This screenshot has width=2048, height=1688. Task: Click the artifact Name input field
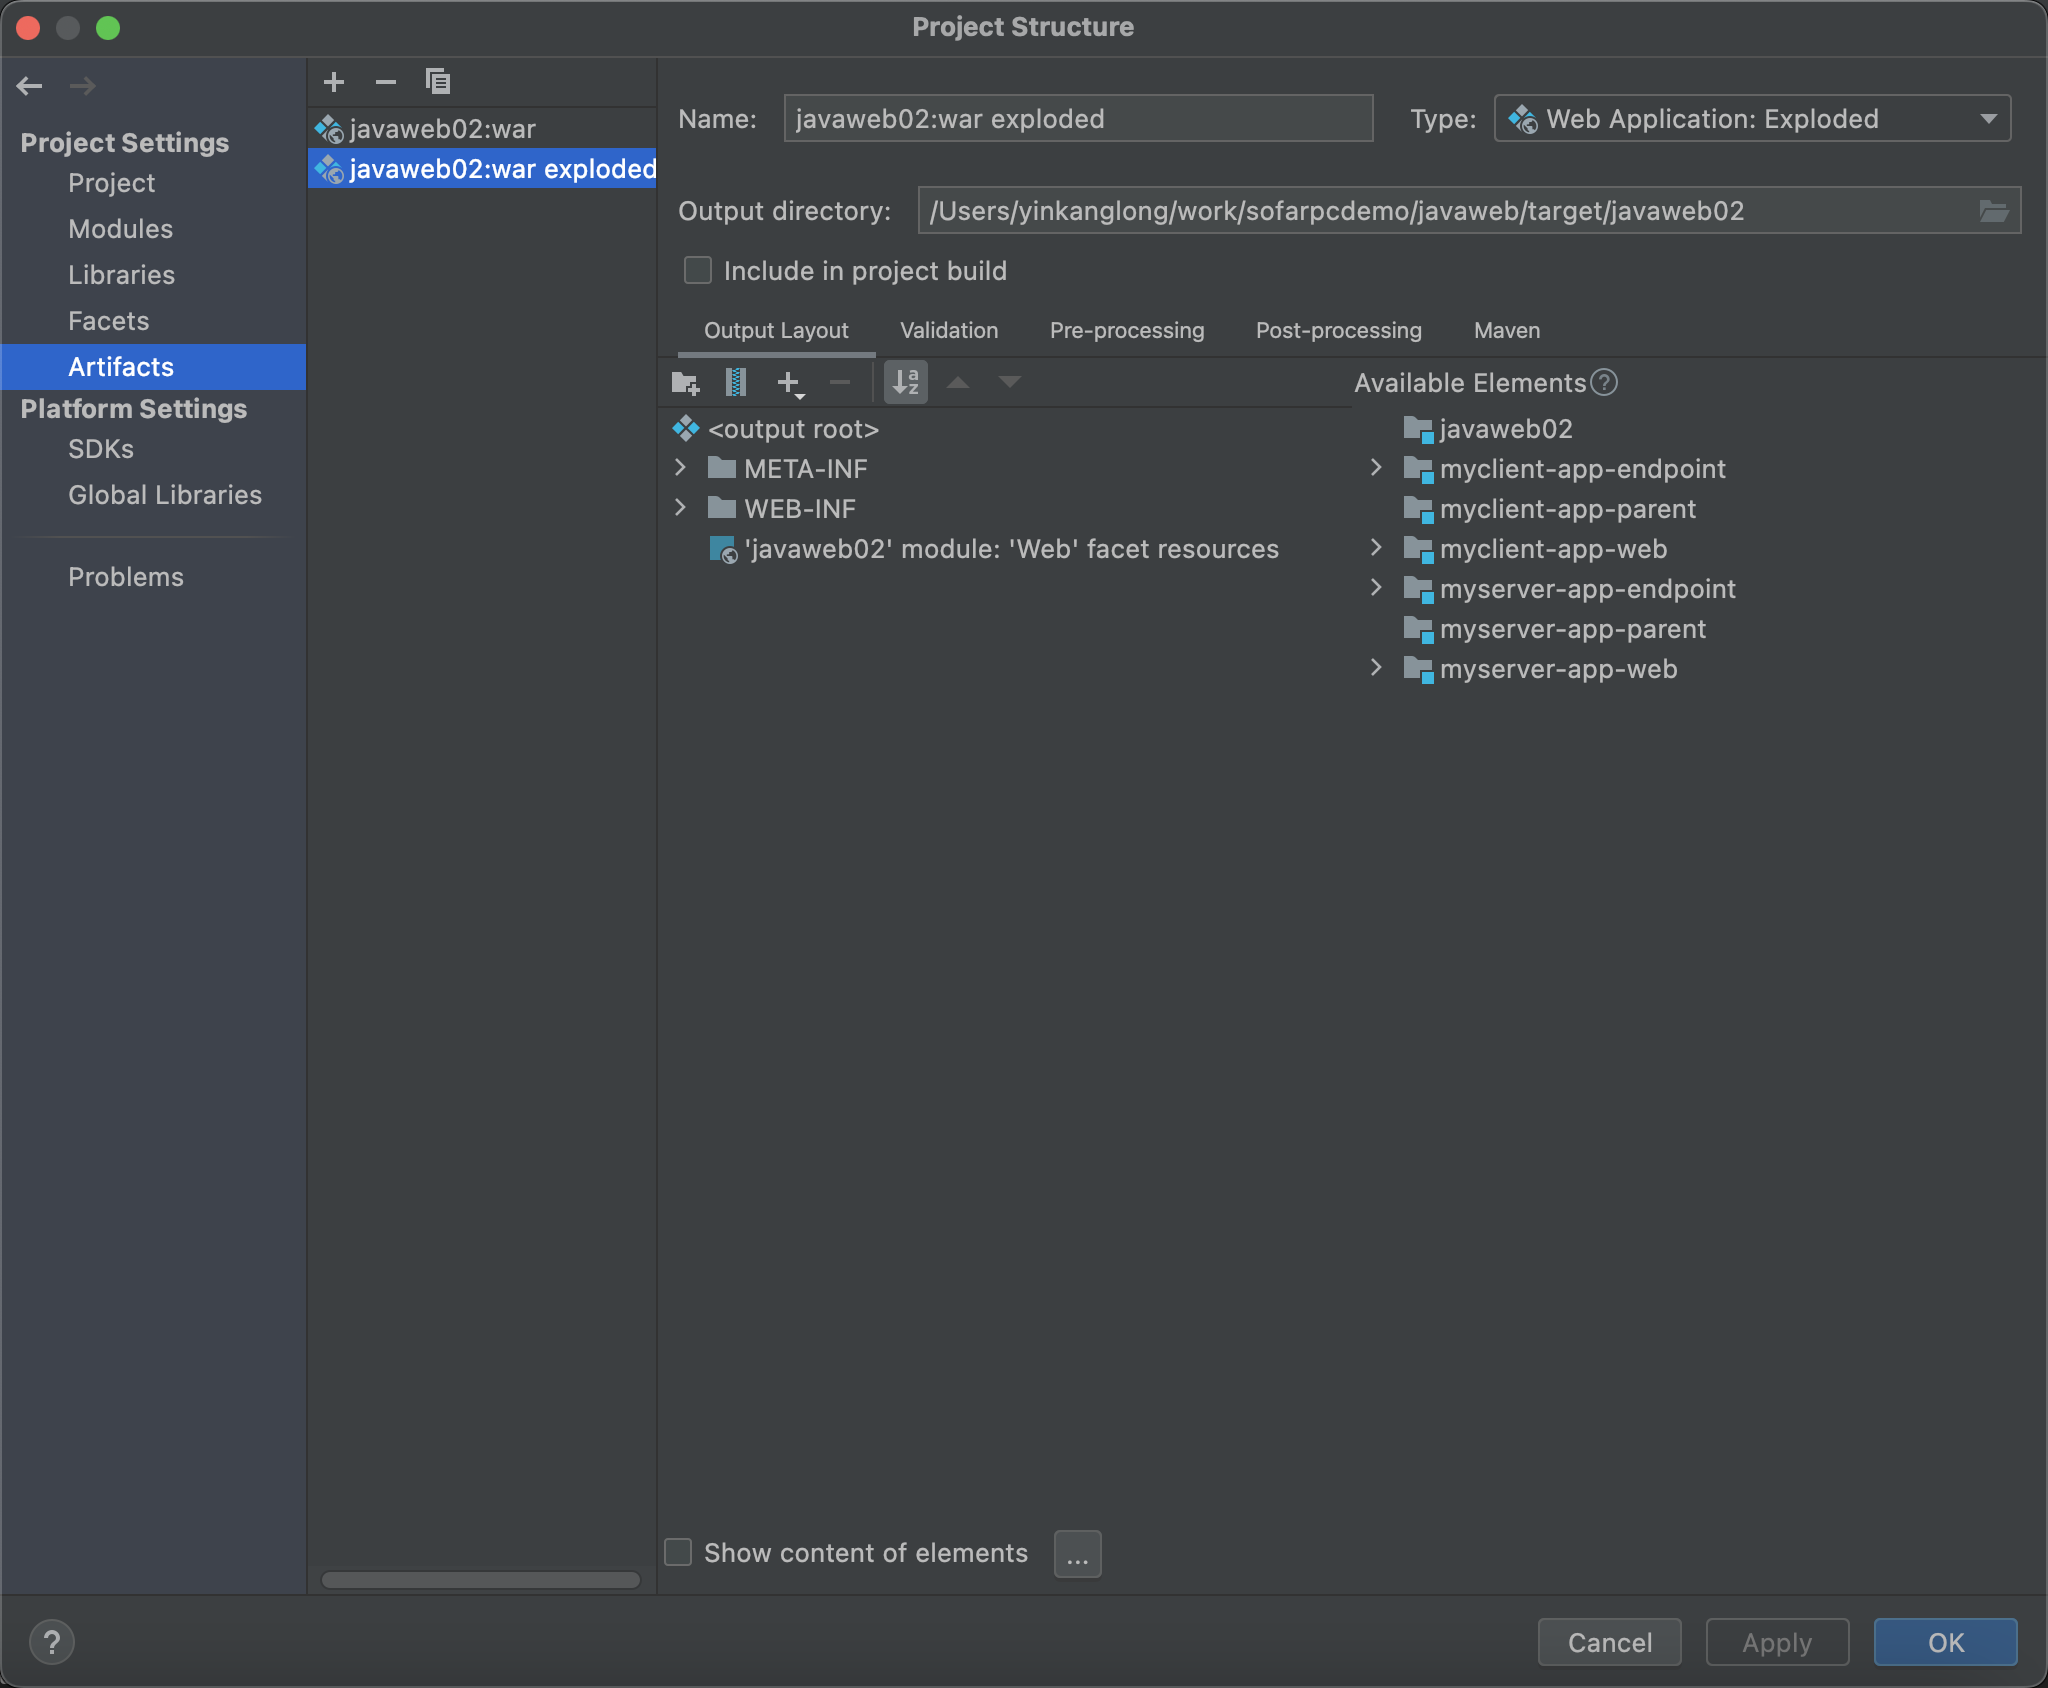pyautogui.click(x=1078, y=119)
